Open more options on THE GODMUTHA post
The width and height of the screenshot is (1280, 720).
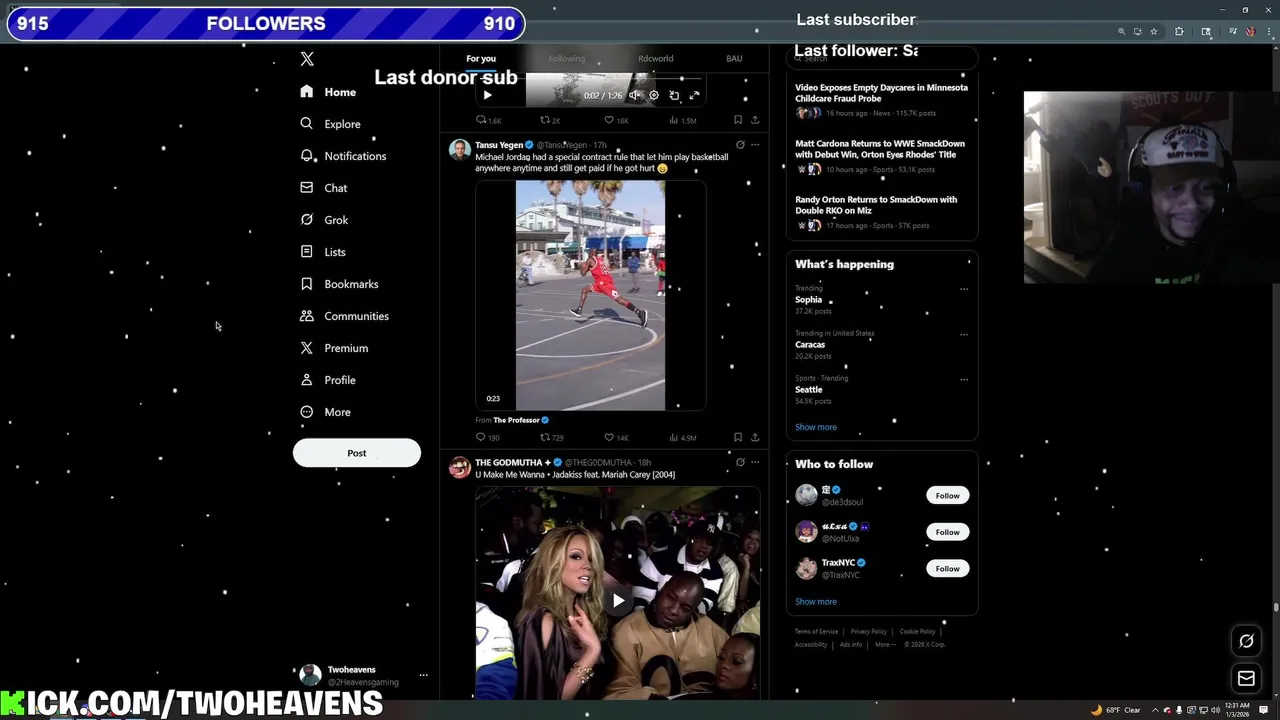point(755,462)
